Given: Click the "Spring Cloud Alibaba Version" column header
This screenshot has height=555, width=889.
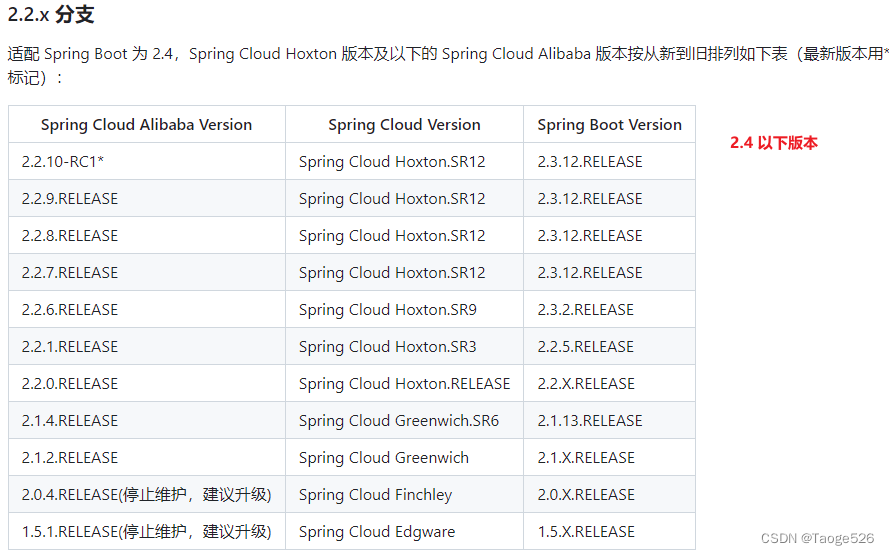Looking at the screenshot, I should click(x=147, y=124).
